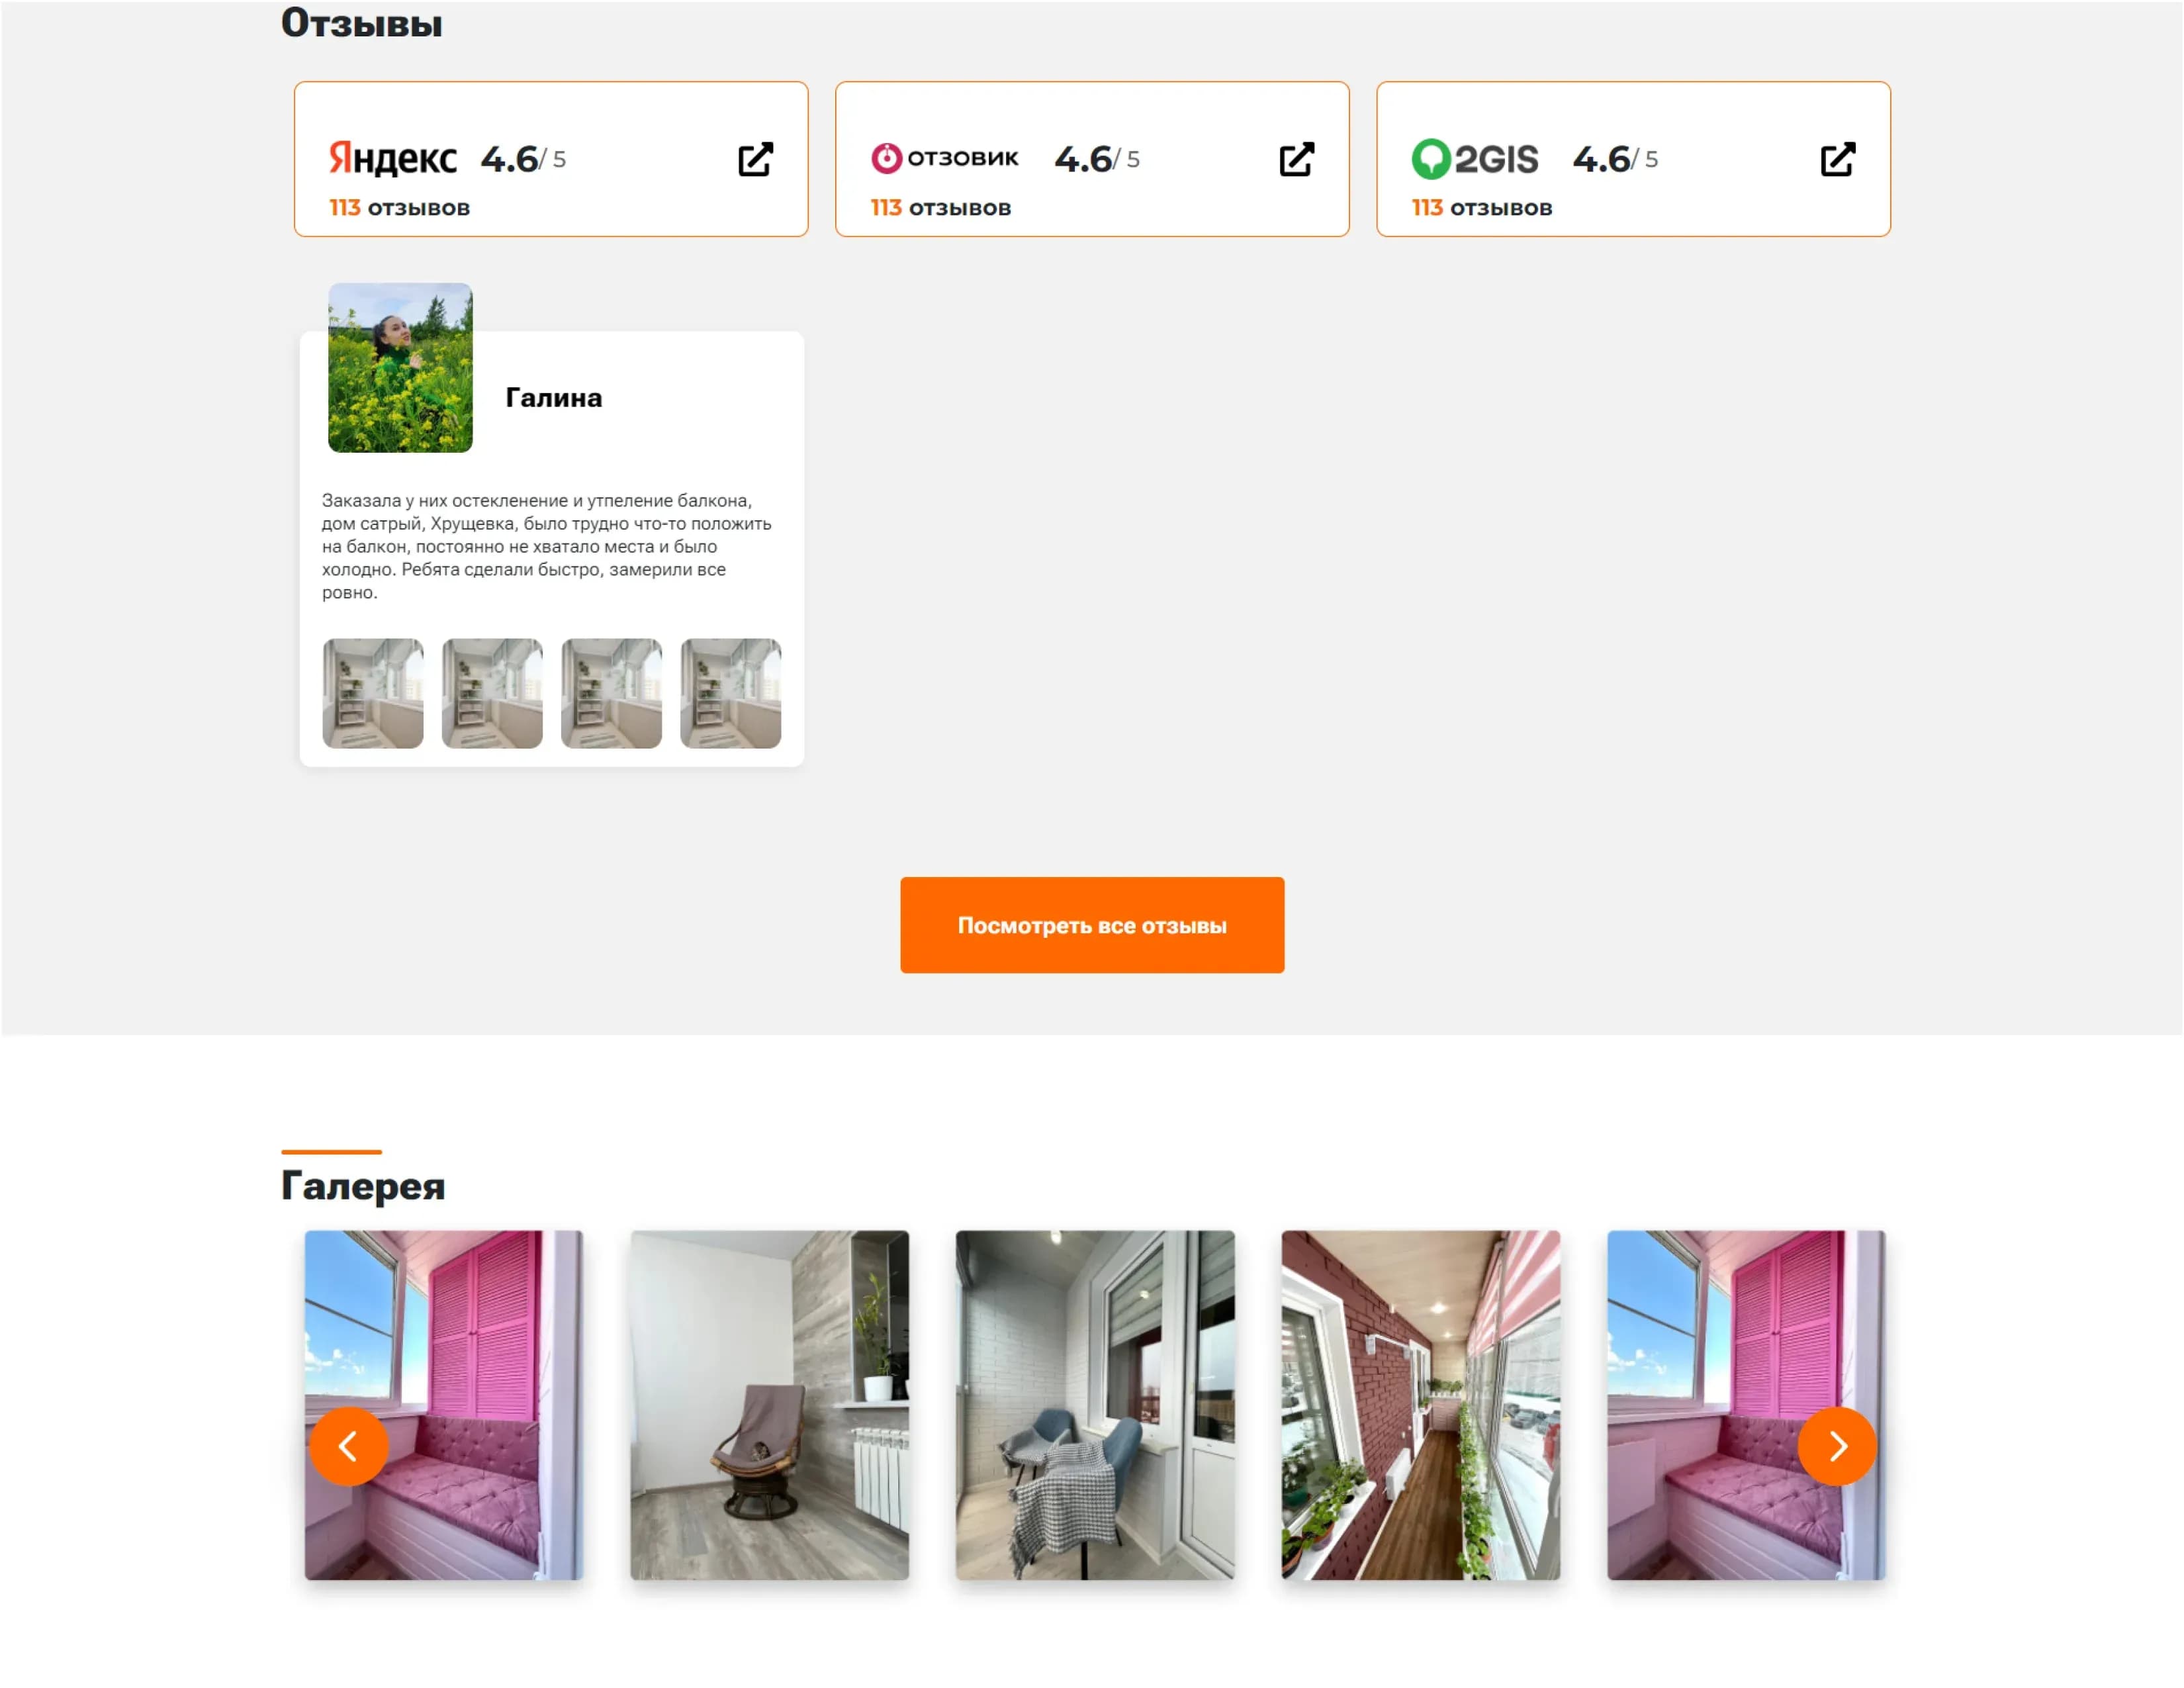Open first balcony photo in Галина's review
Viewport: 2184px width, 1688px height.
373,693
